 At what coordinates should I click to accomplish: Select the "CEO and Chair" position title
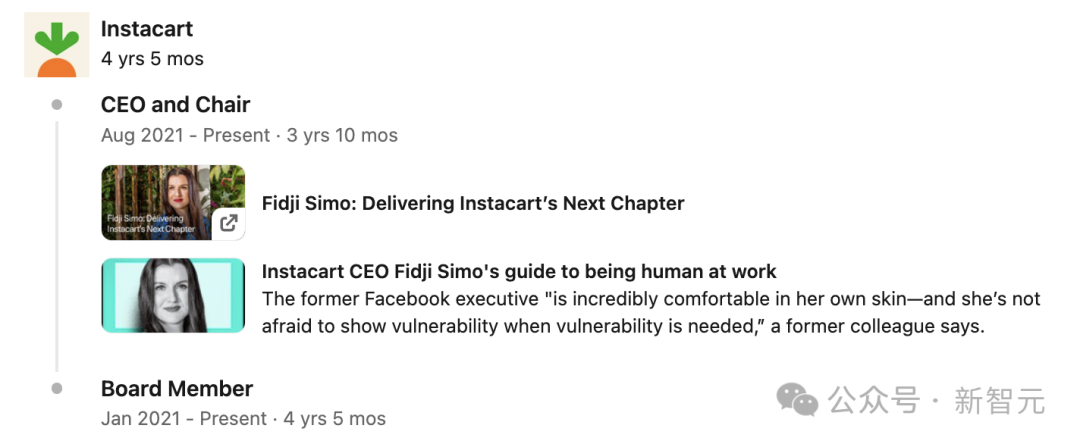click(175, 105)
